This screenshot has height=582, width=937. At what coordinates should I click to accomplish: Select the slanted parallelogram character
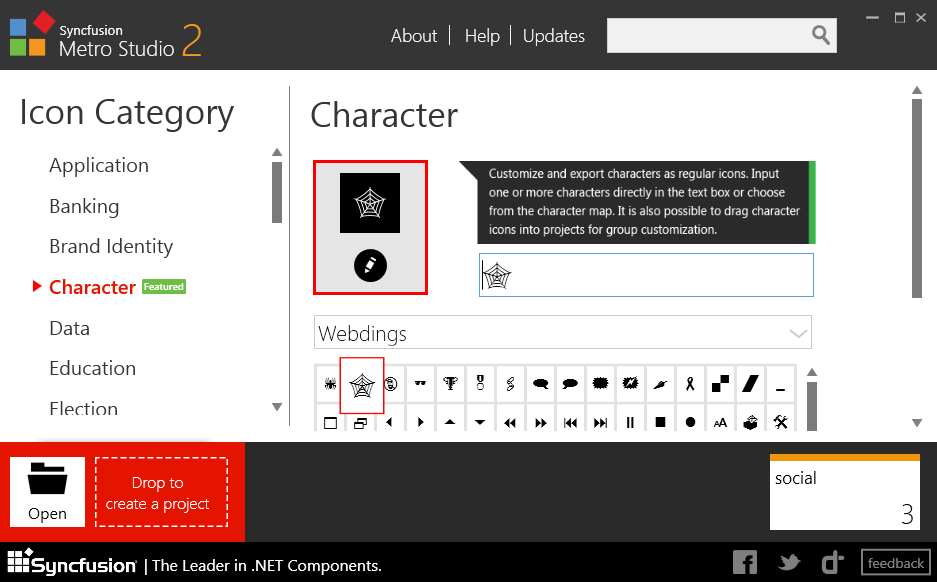(751, 384)
